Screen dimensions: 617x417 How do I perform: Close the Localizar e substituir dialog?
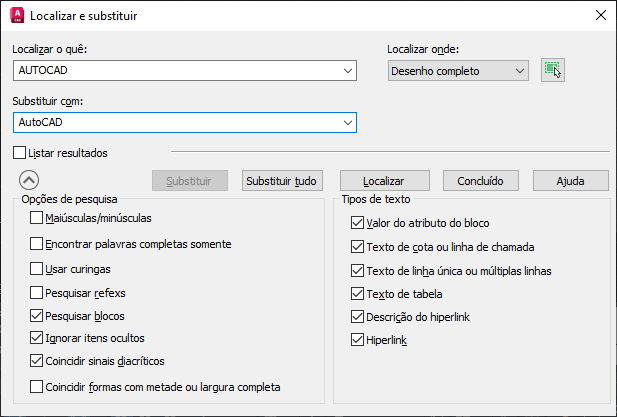[x=600, y=16]
